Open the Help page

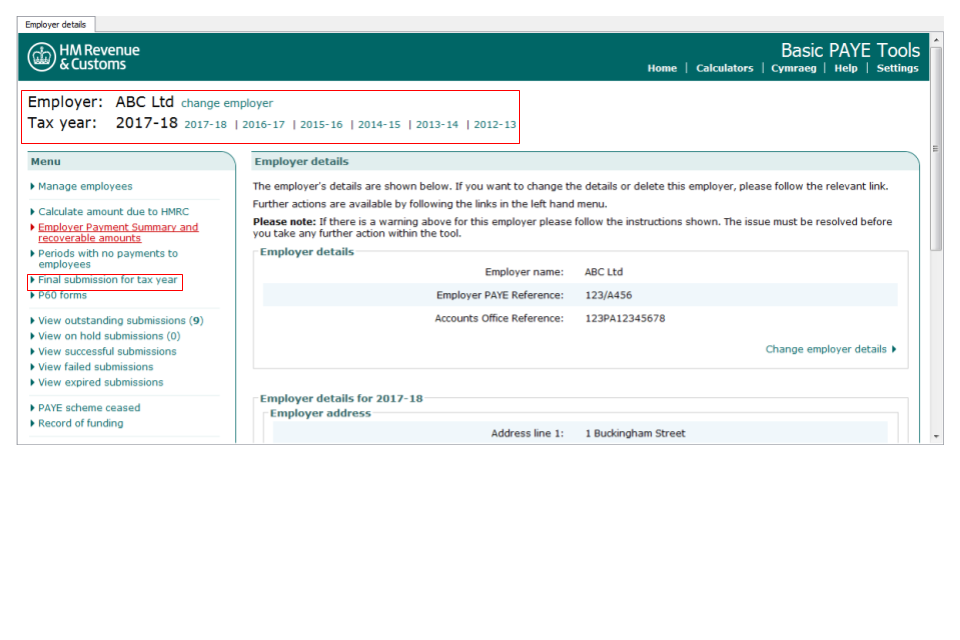(x=845, y=68)
